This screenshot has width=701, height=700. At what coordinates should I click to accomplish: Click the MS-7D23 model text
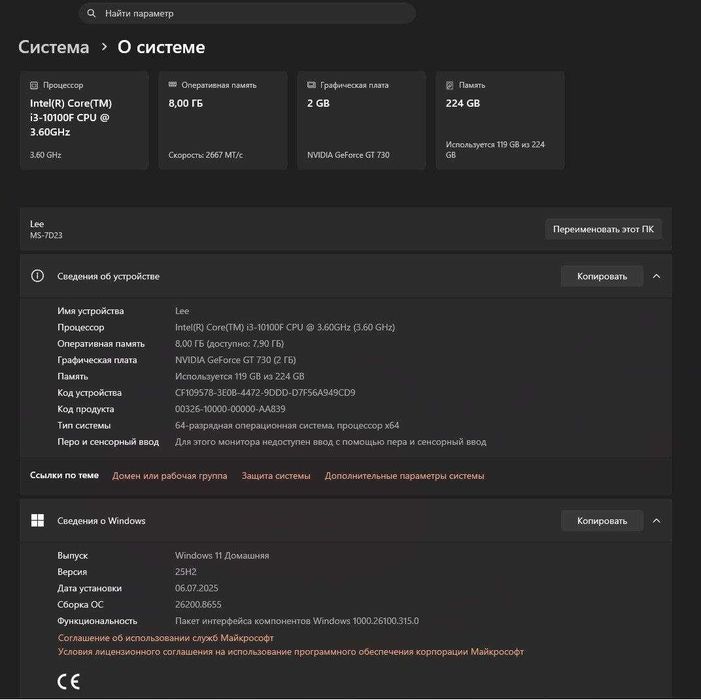click(46, 235)
